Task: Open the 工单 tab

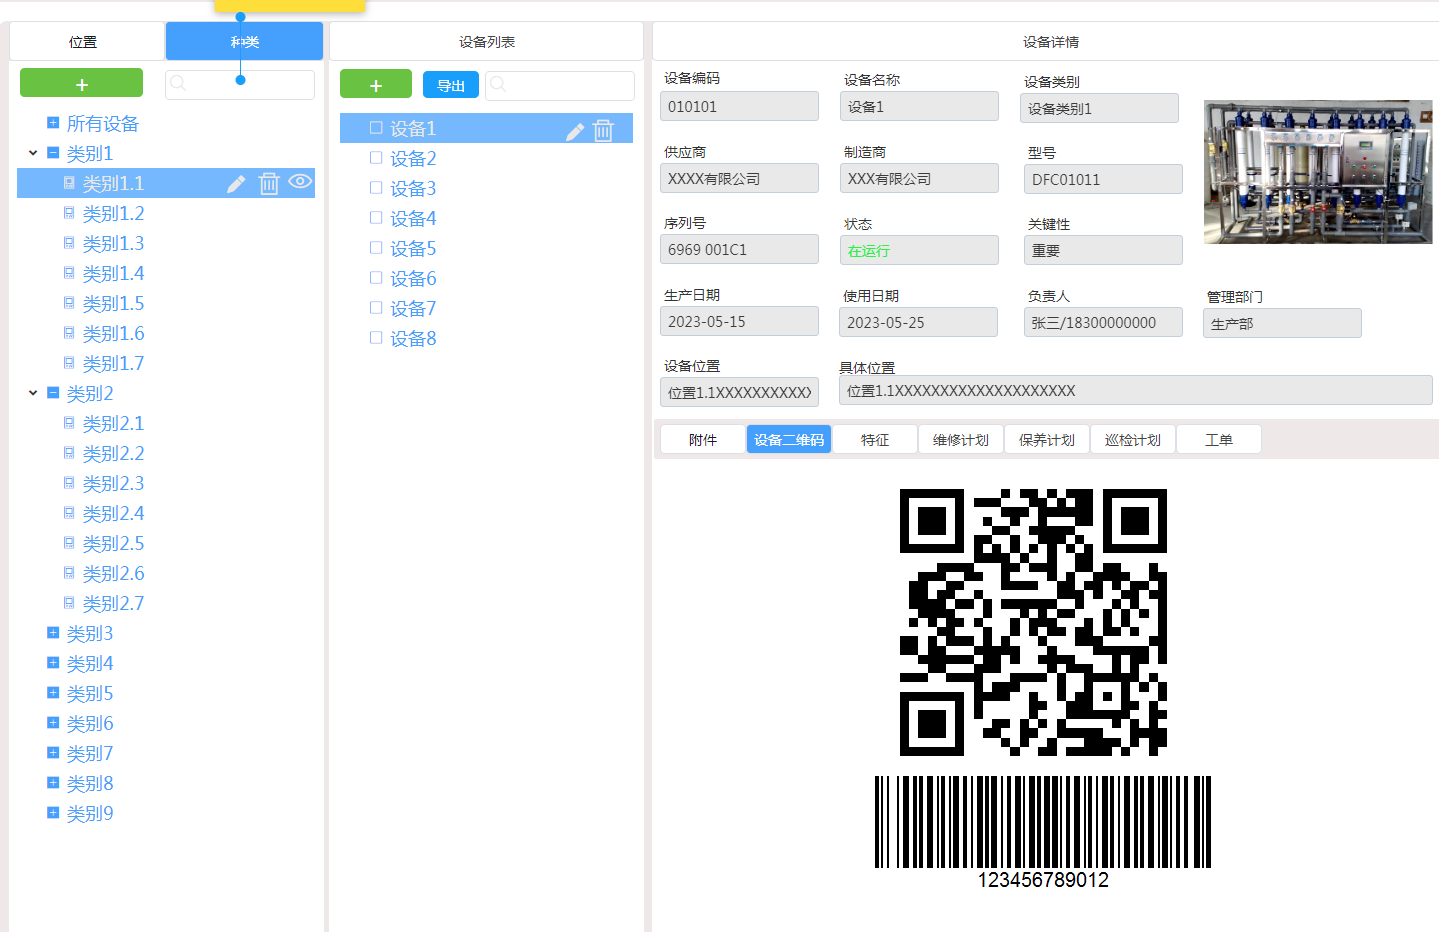Action: [x=1219, y=440]
